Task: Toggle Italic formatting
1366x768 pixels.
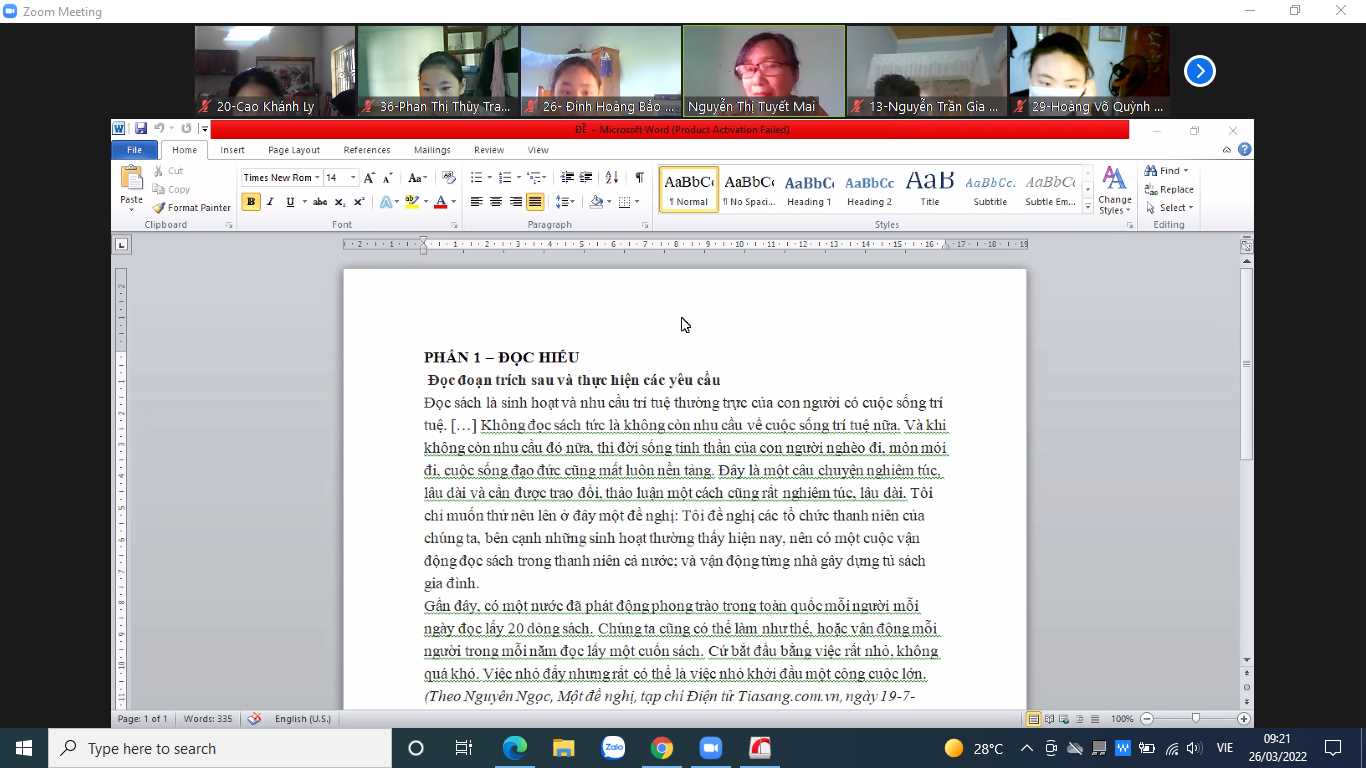Action: [270, 202]
